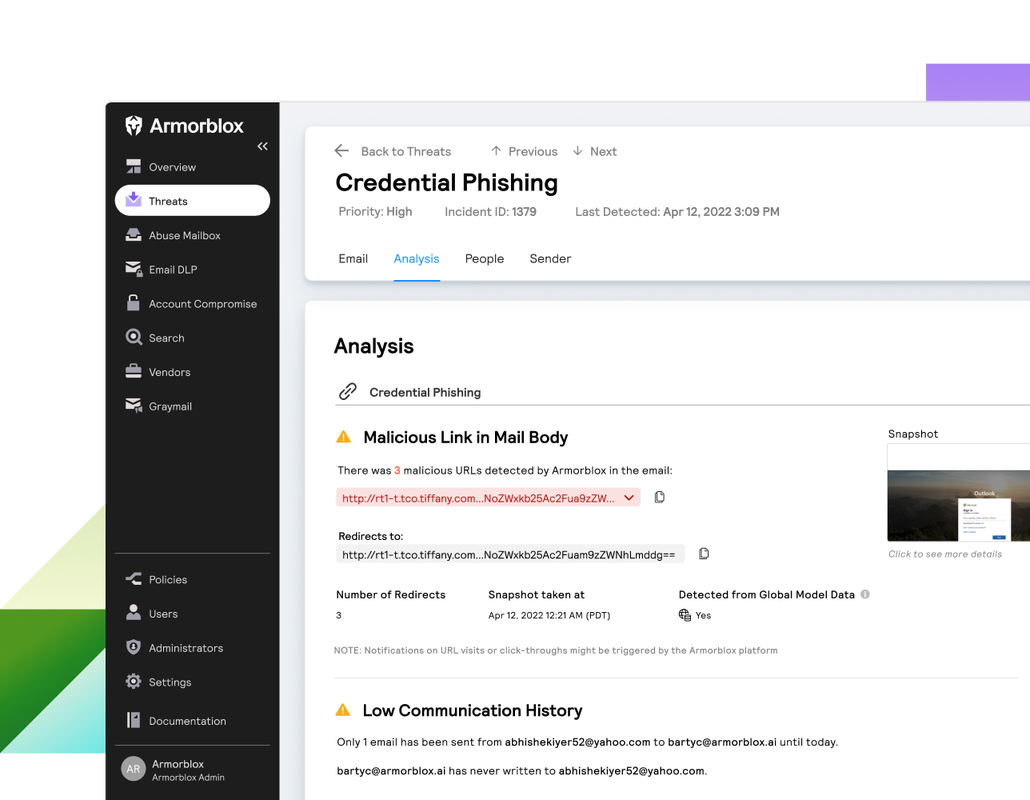Copy the malicious URL via clipboard icon

660,497
